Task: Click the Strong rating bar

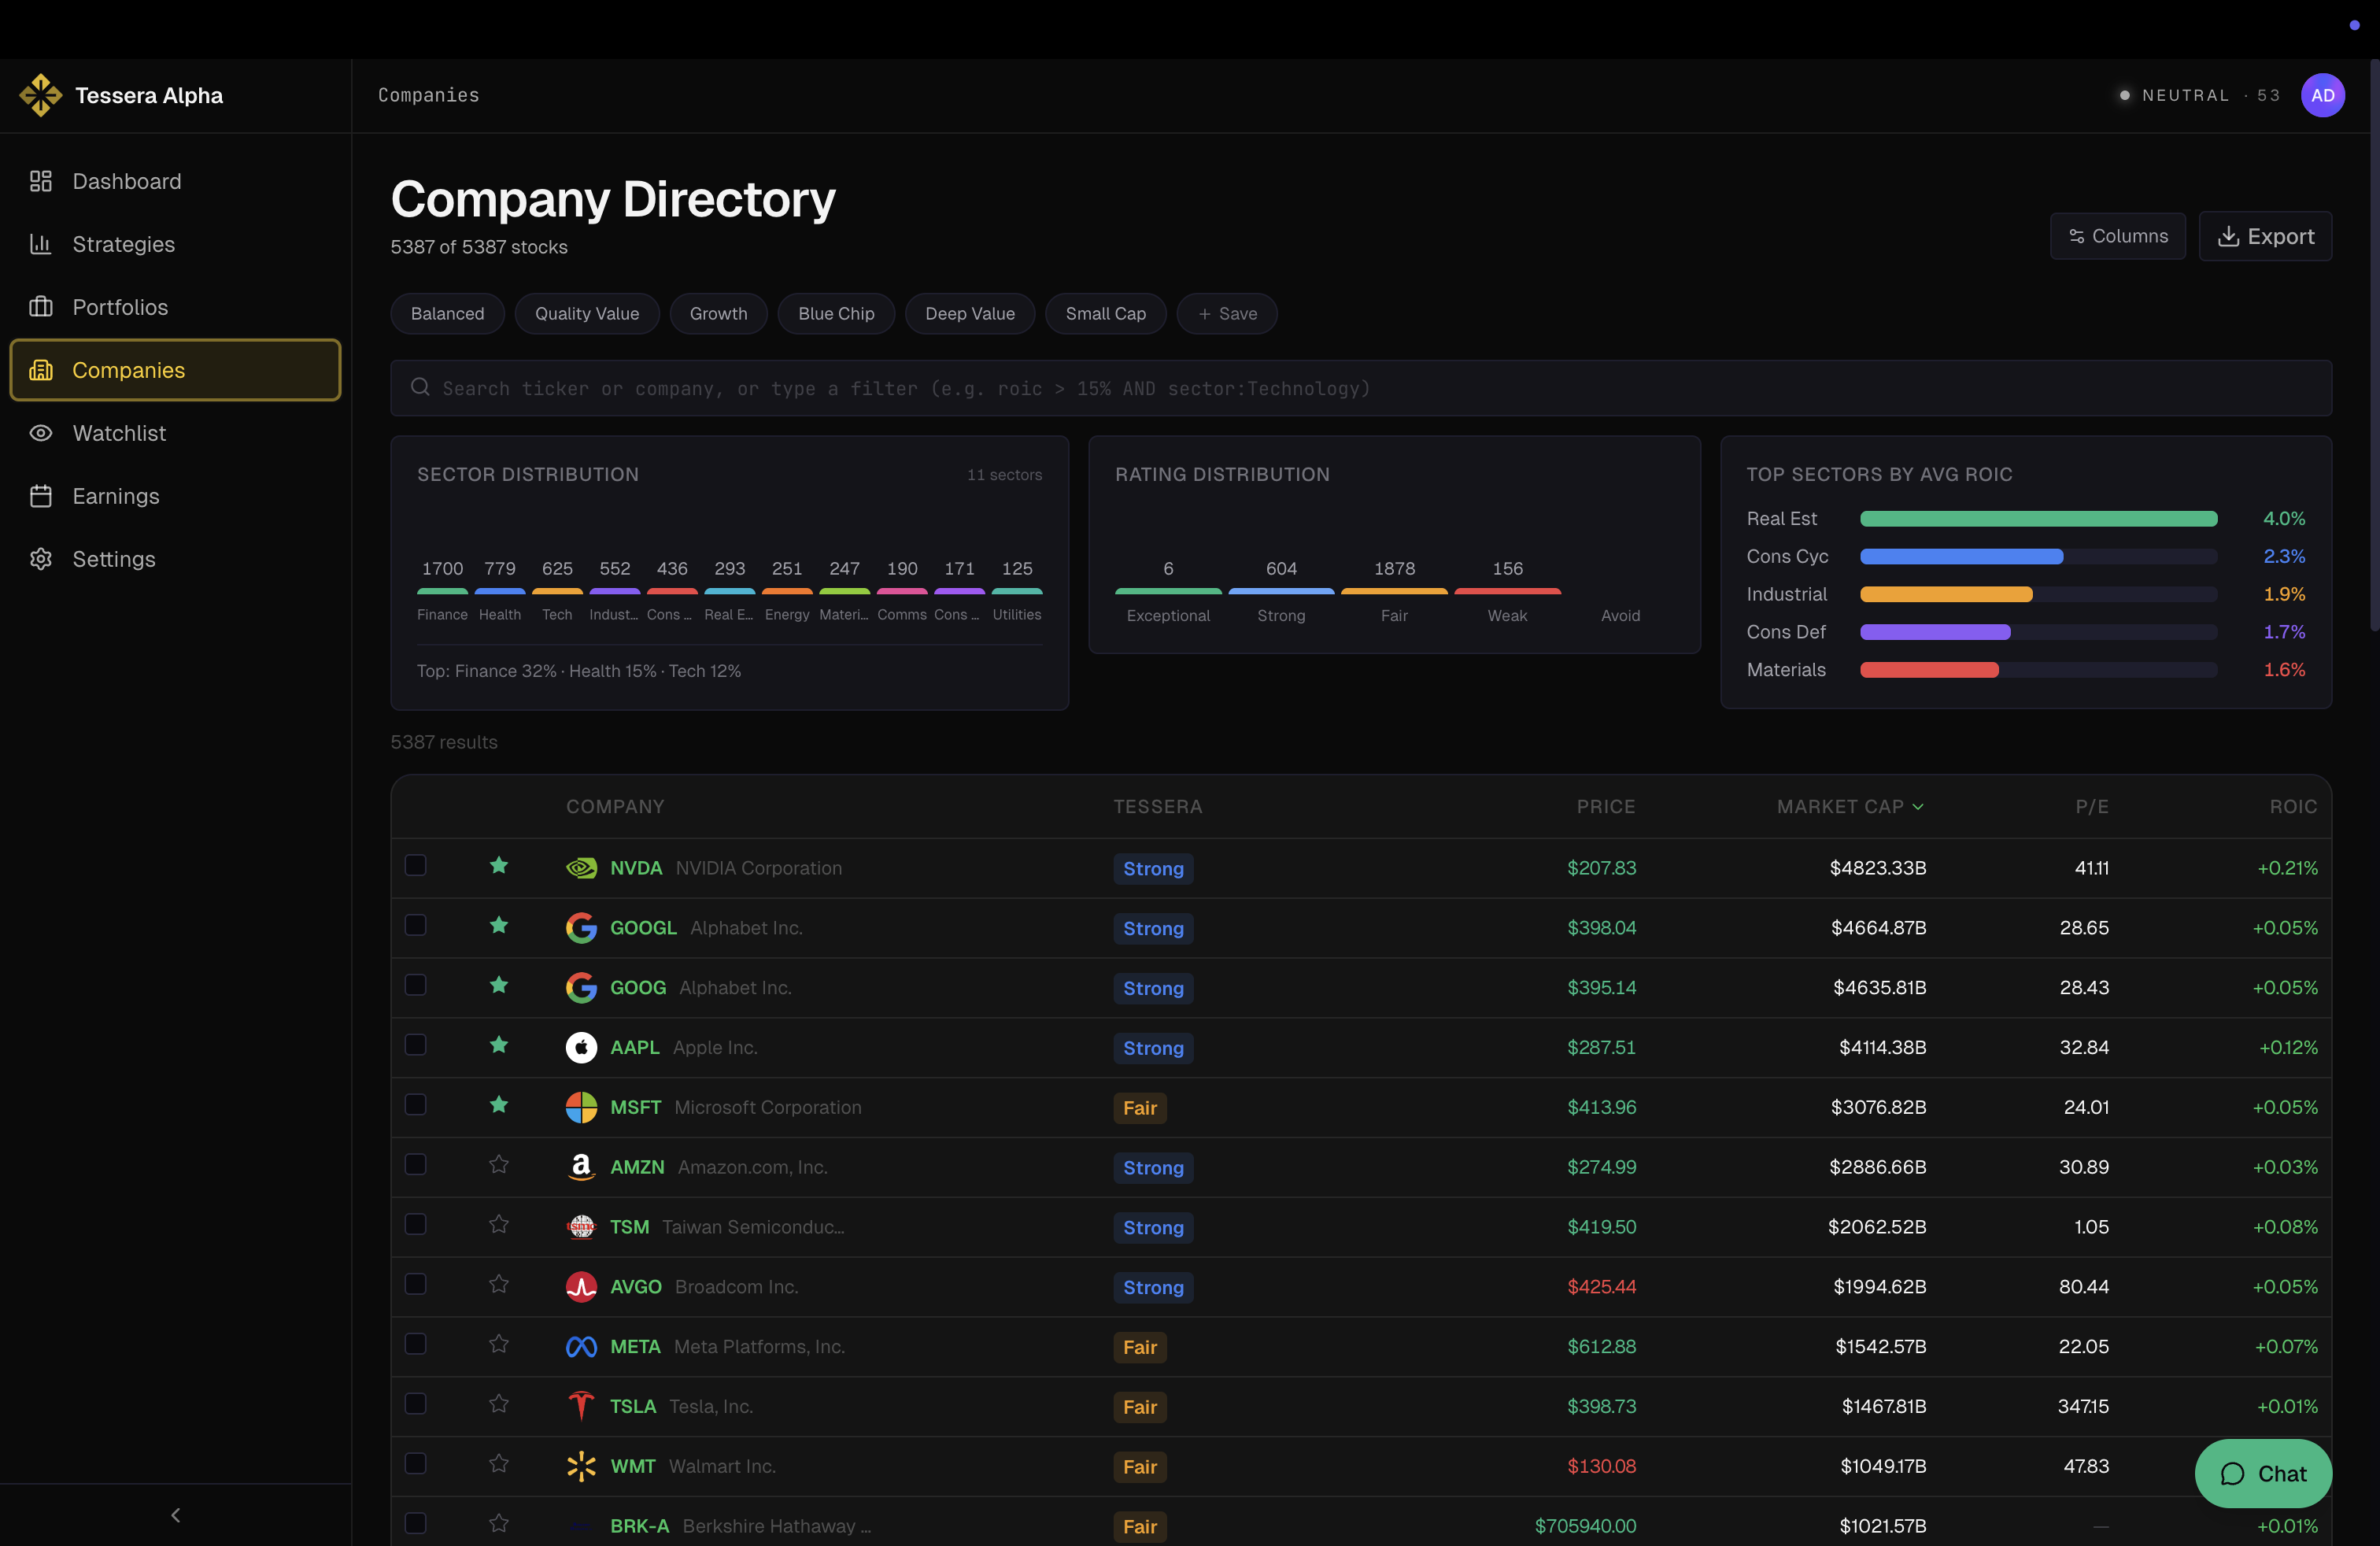Action: (x=1281, y=591)
